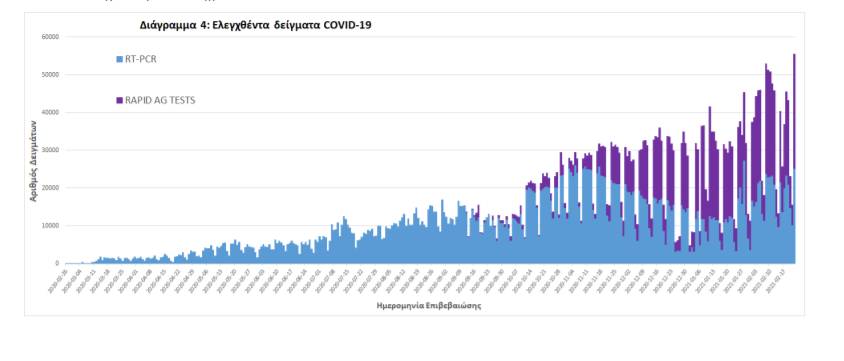The image size is (844, 361).
Task: Select the x-axis title Ημερομηνία Επιβεβαίωσης
Action: (429, 306)
